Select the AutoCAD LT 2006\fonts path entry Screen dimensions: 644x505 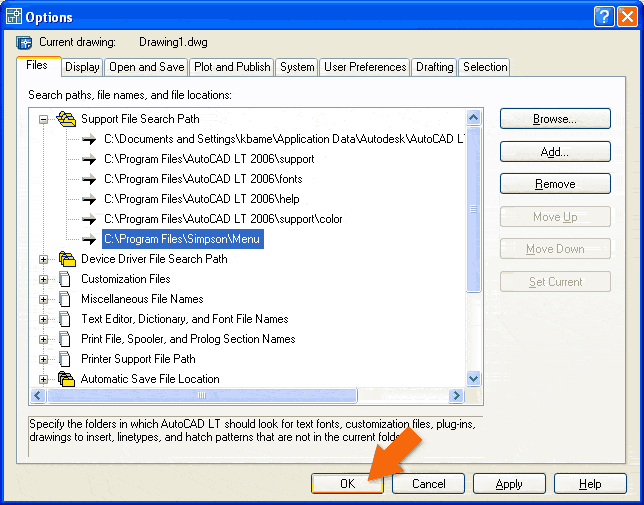pyautogui.click(x=202, y=179)
